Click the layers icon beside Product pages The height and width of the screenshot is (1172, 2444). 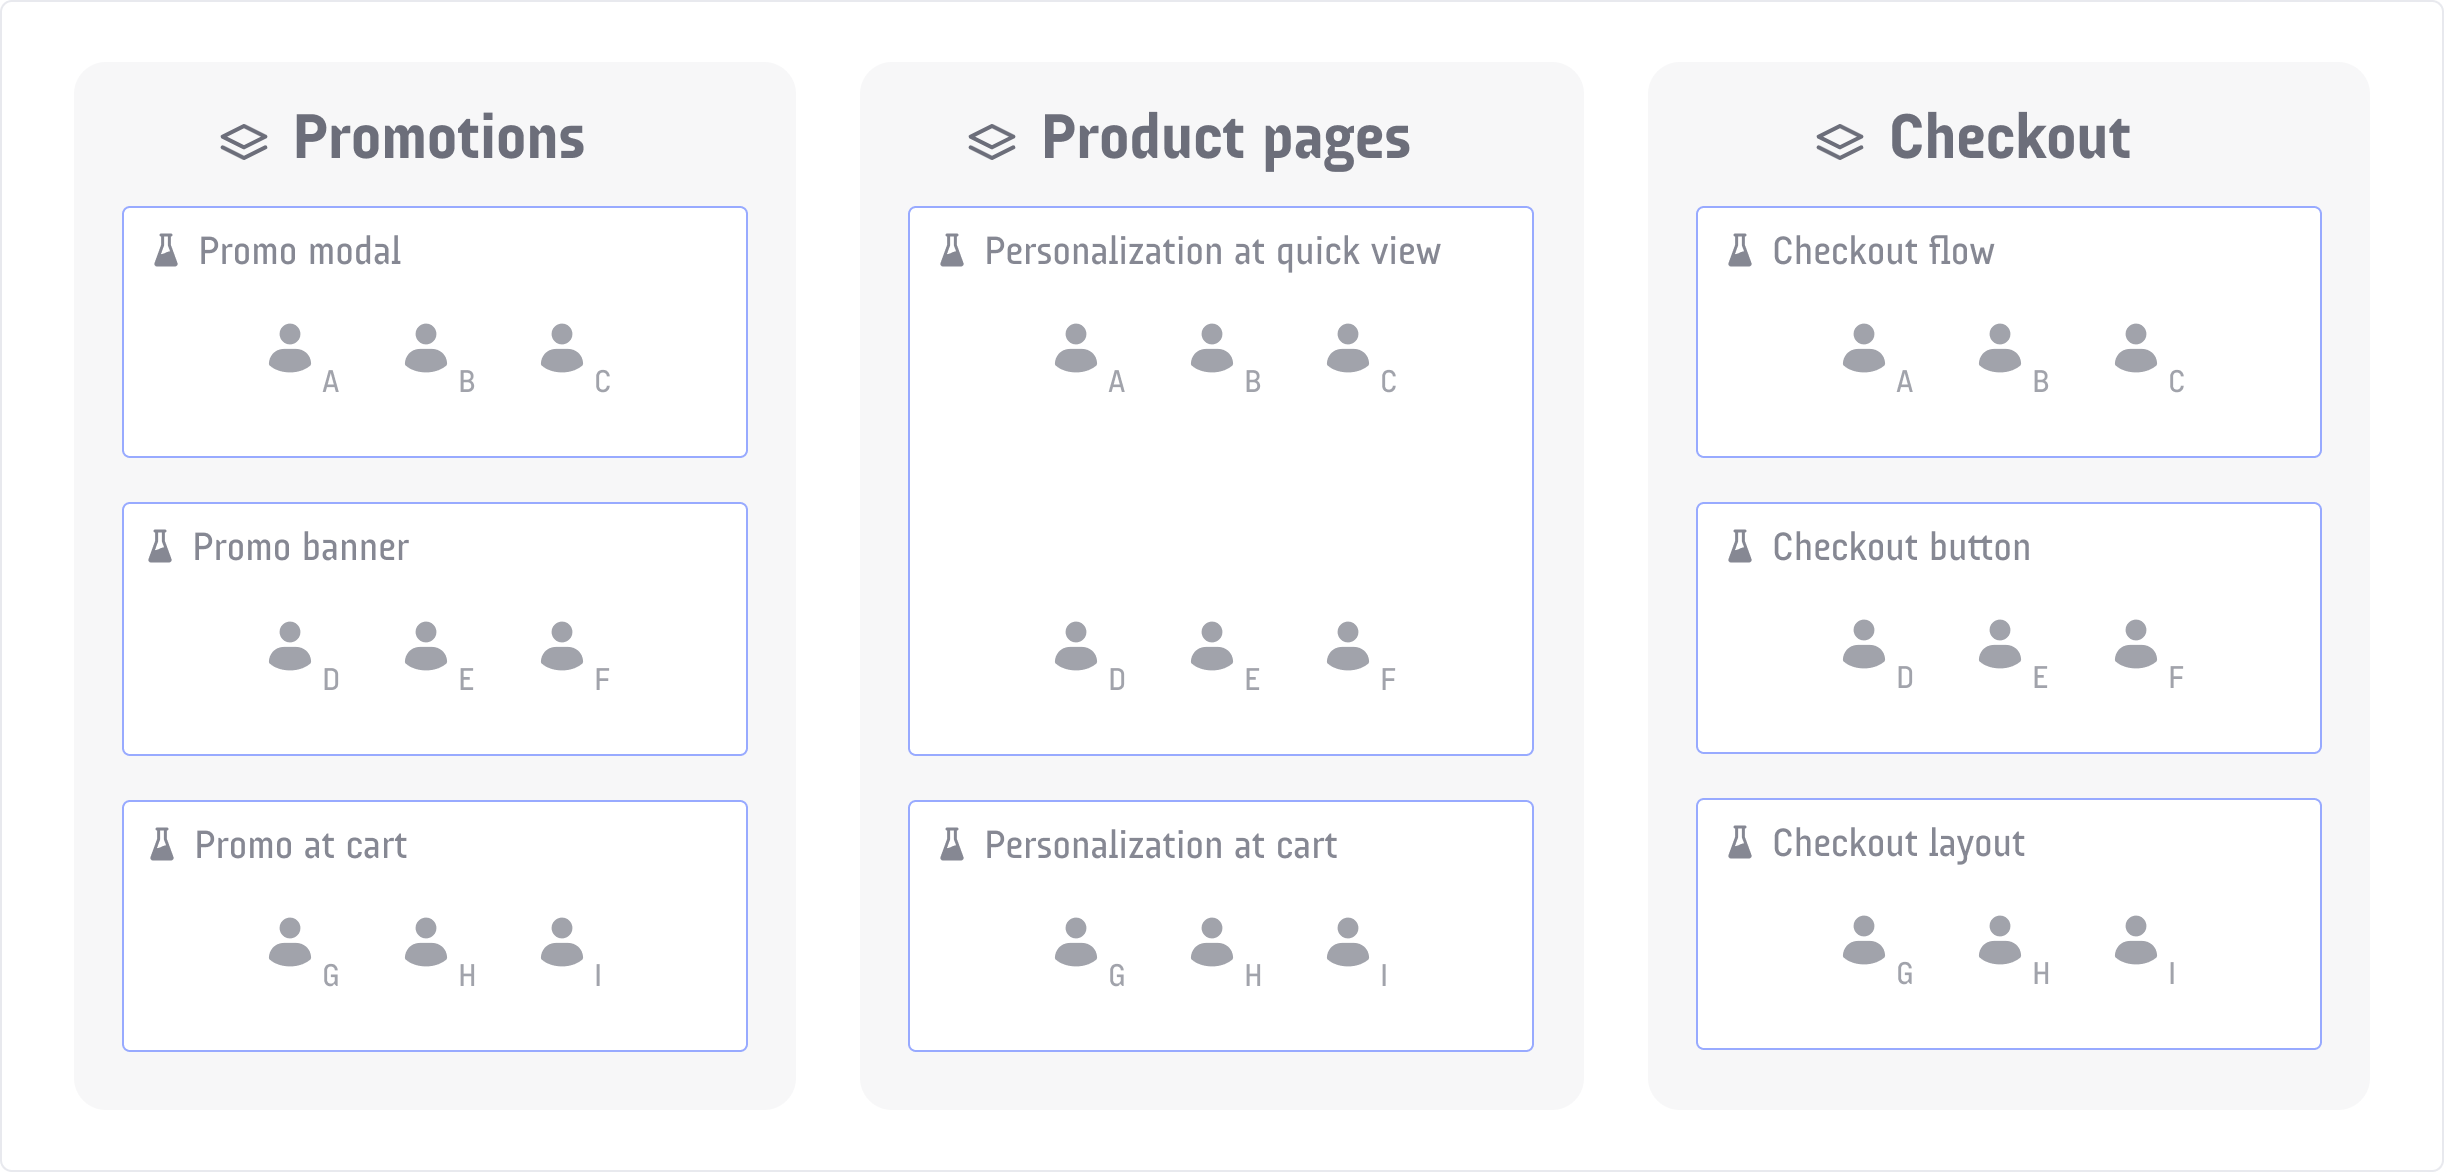992,142
